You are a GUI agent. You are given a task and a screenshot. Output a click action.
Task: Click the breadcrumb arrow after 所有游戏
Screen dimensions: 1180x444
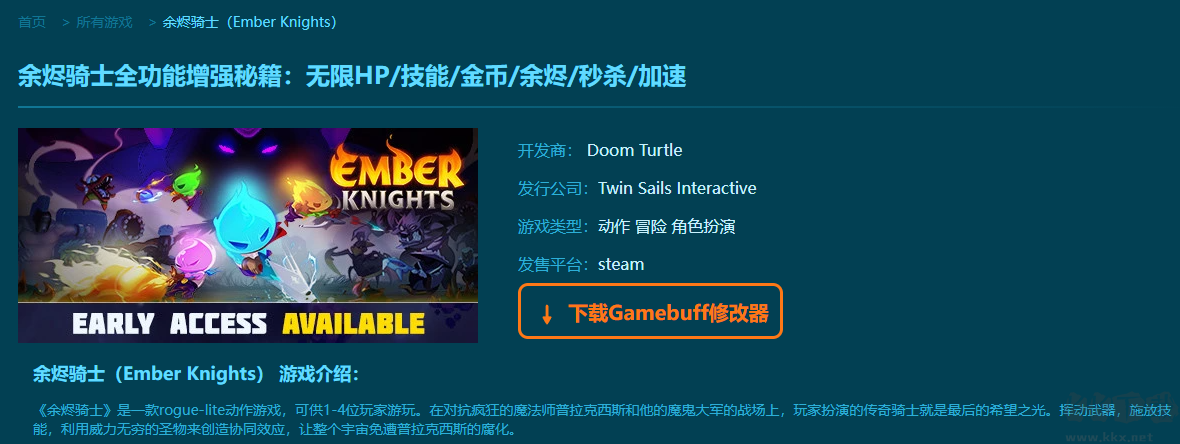(x=153, y=23)
